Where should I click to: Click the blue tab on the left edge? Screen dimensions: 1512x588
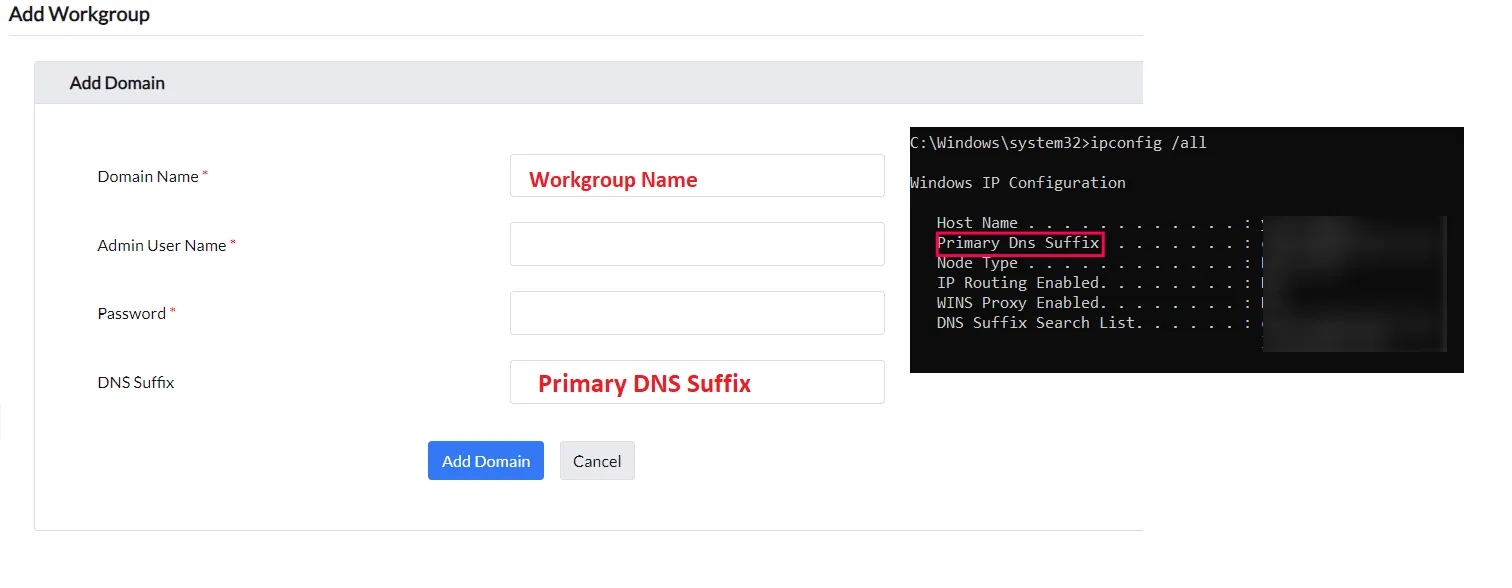tap(2, 422)
